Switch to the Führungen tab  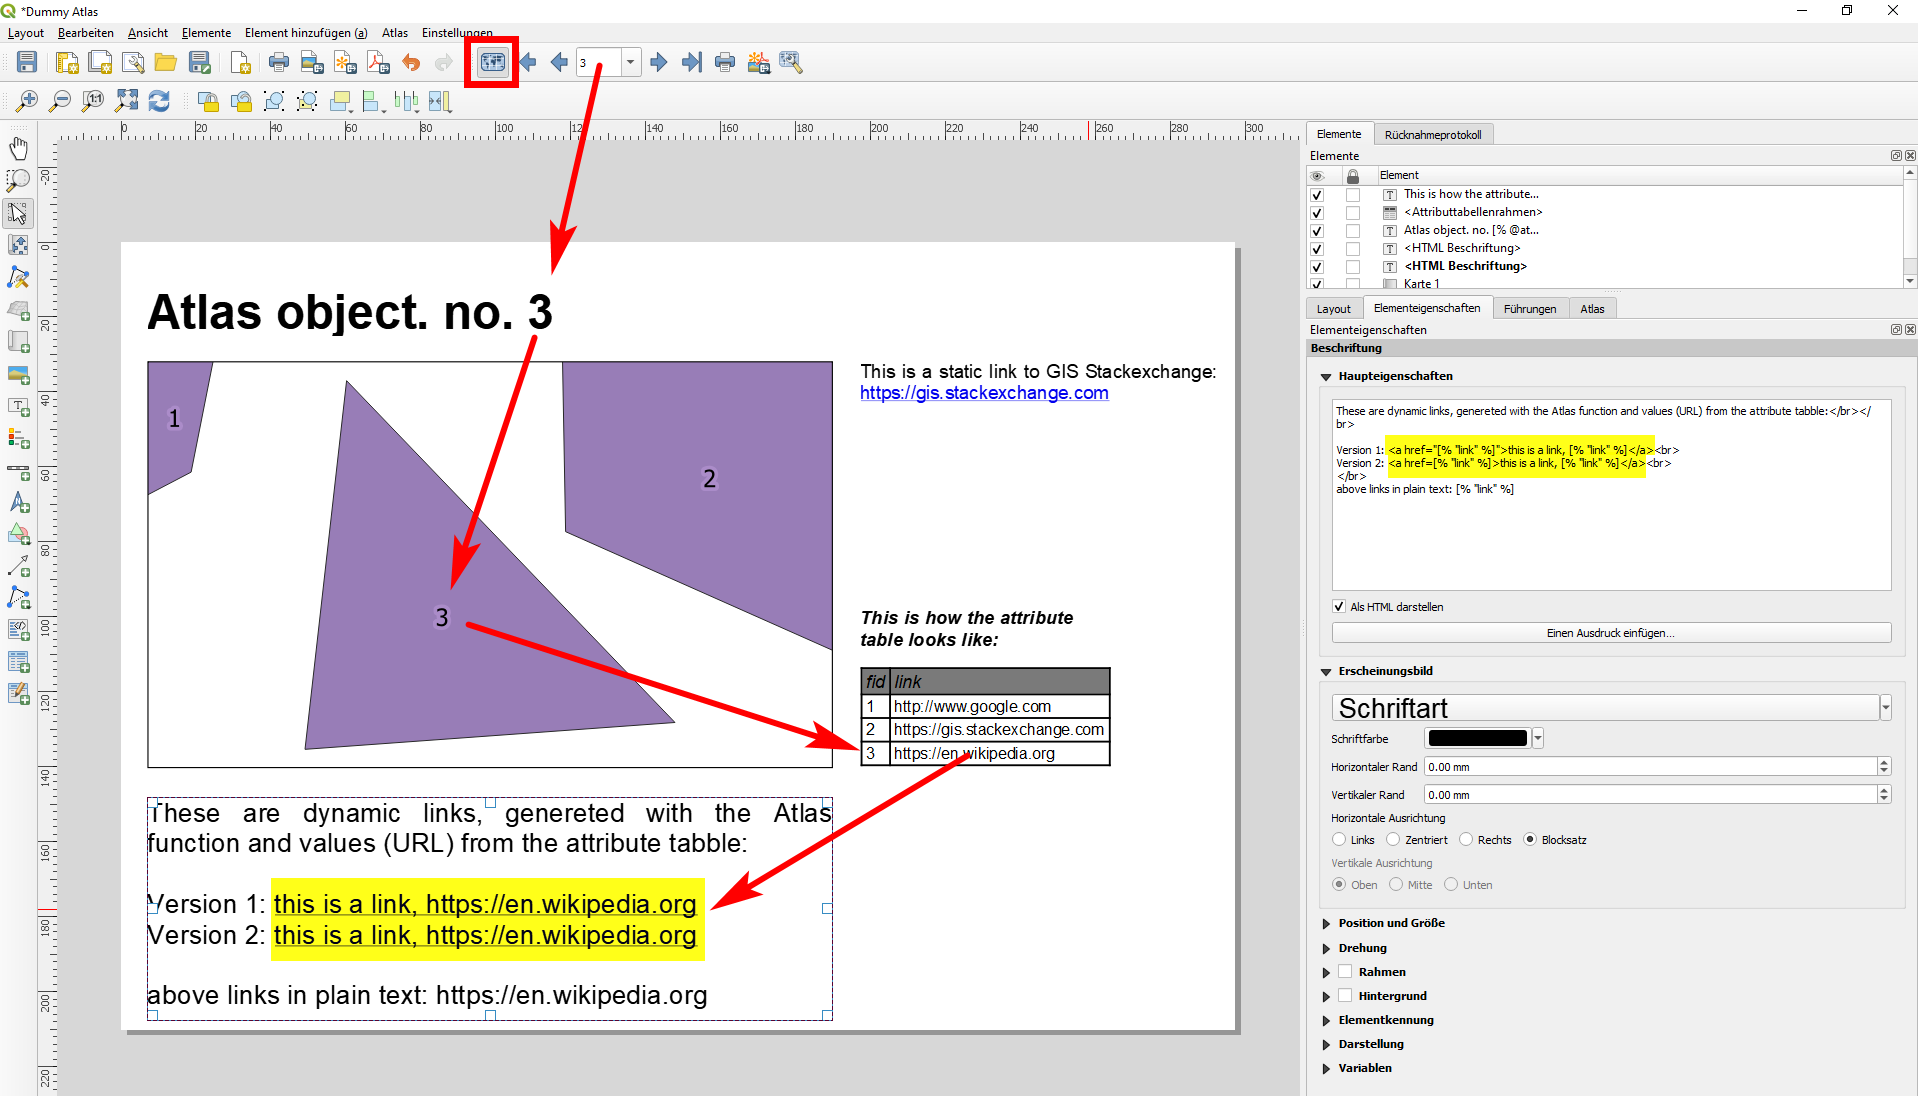[1530, 309]
